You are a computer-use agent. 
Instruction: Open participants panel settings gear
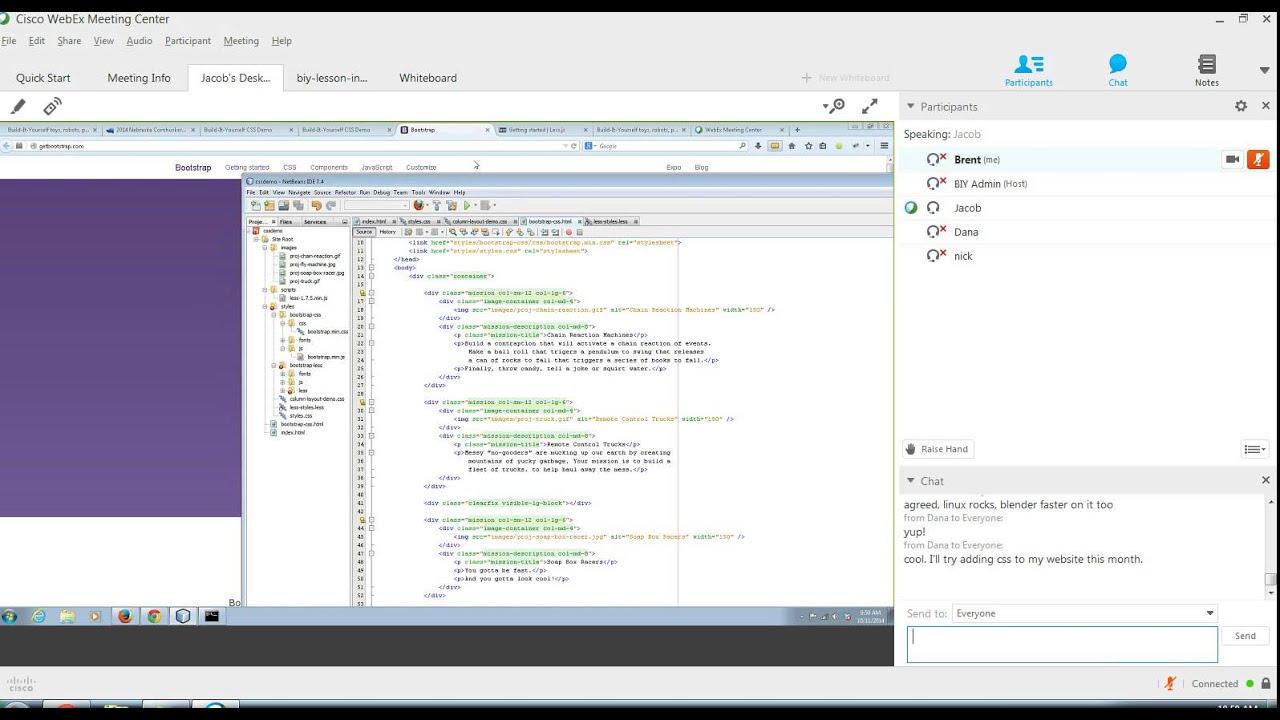point(1241,106)
